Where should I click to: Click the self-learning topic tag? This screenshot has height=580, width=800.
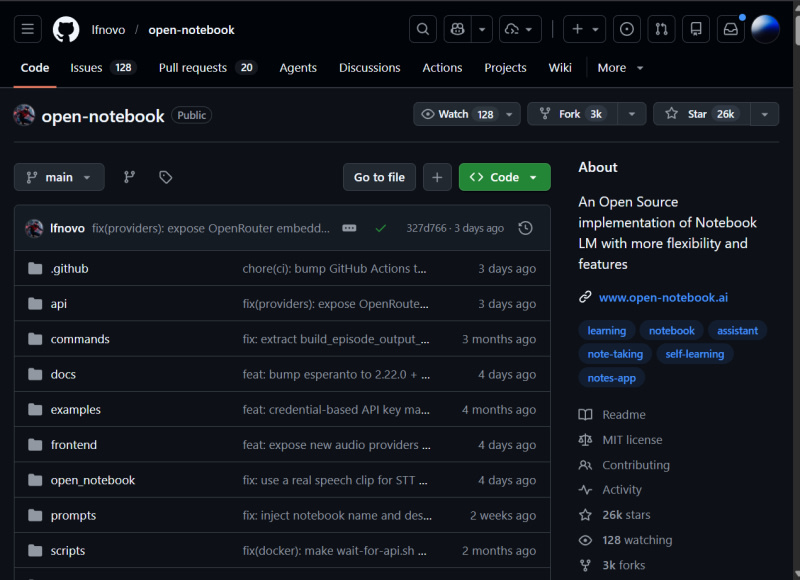(x=694, y=354)
